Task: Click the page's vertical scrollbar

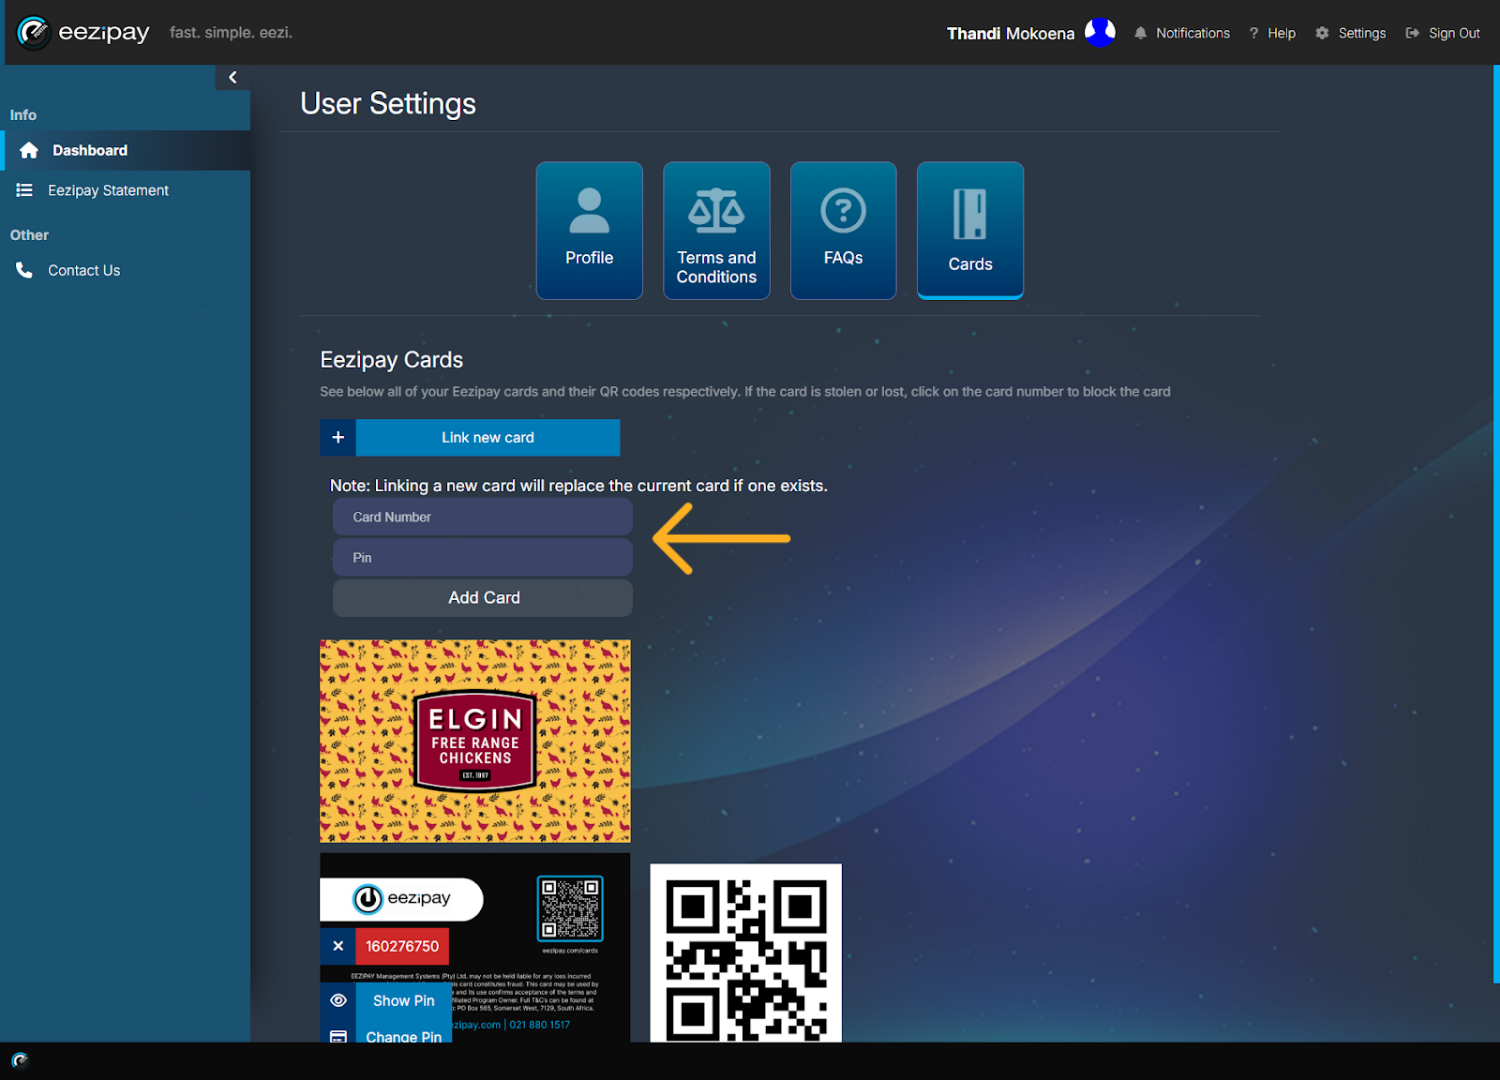Action: pyautogui.click(x=1496, y=523)
